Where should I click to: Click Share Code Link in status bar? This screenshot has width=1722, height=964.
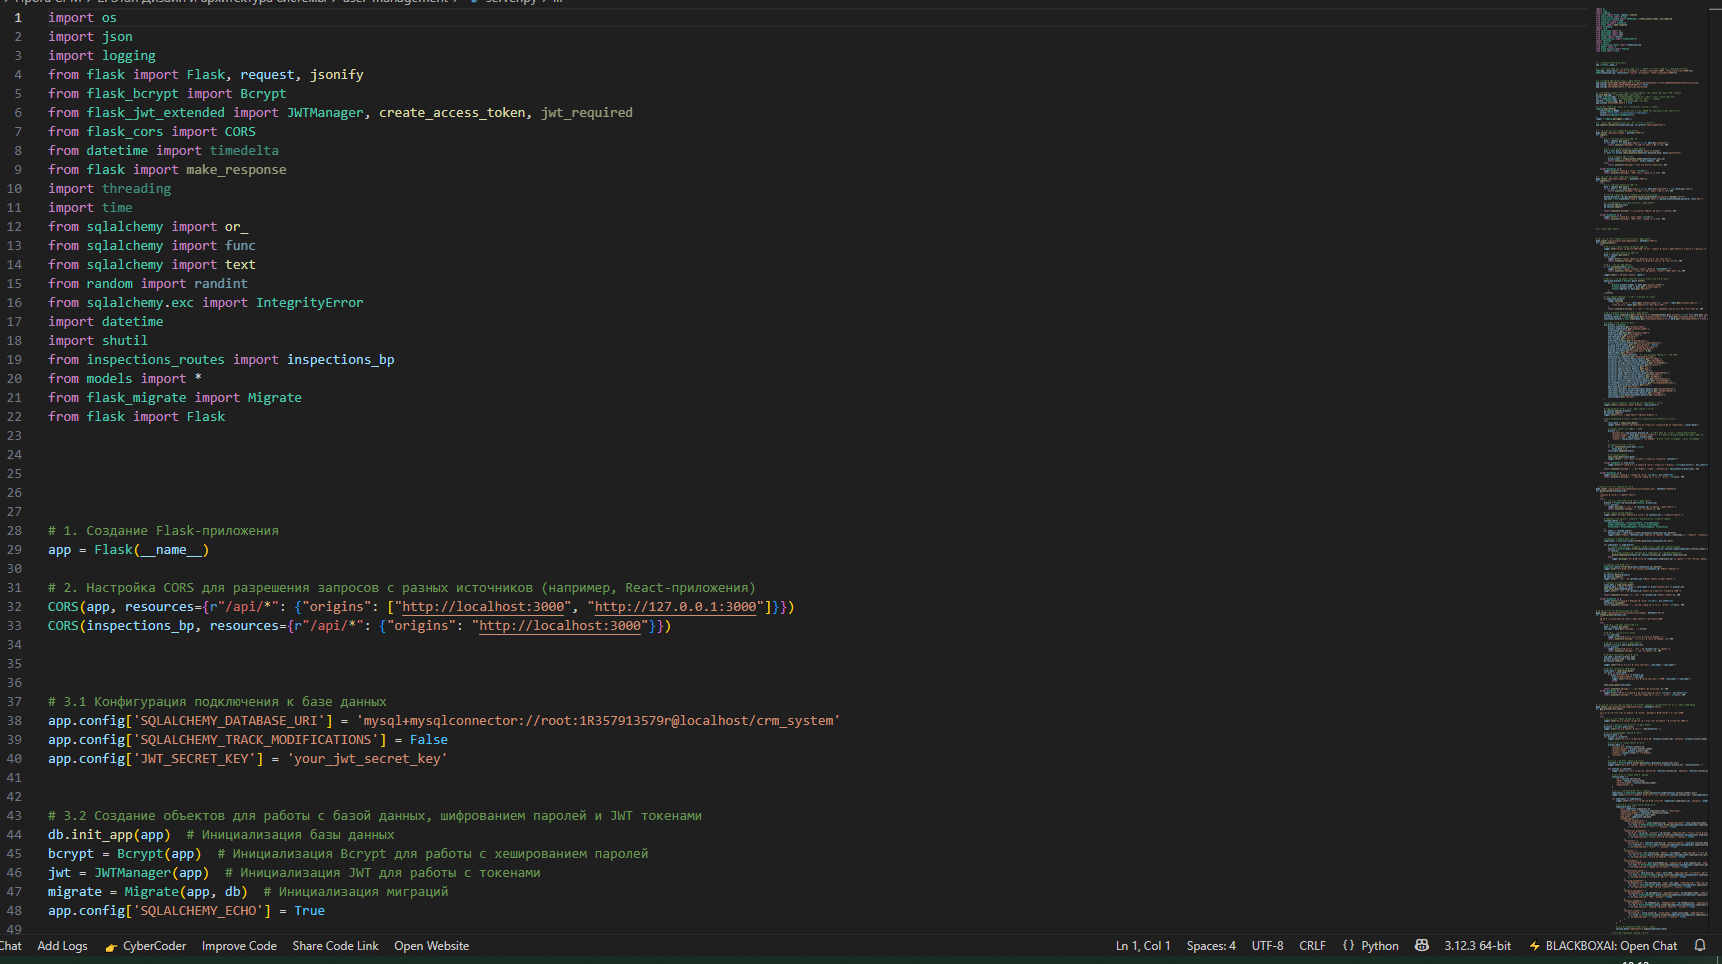[x=335, y=946]
